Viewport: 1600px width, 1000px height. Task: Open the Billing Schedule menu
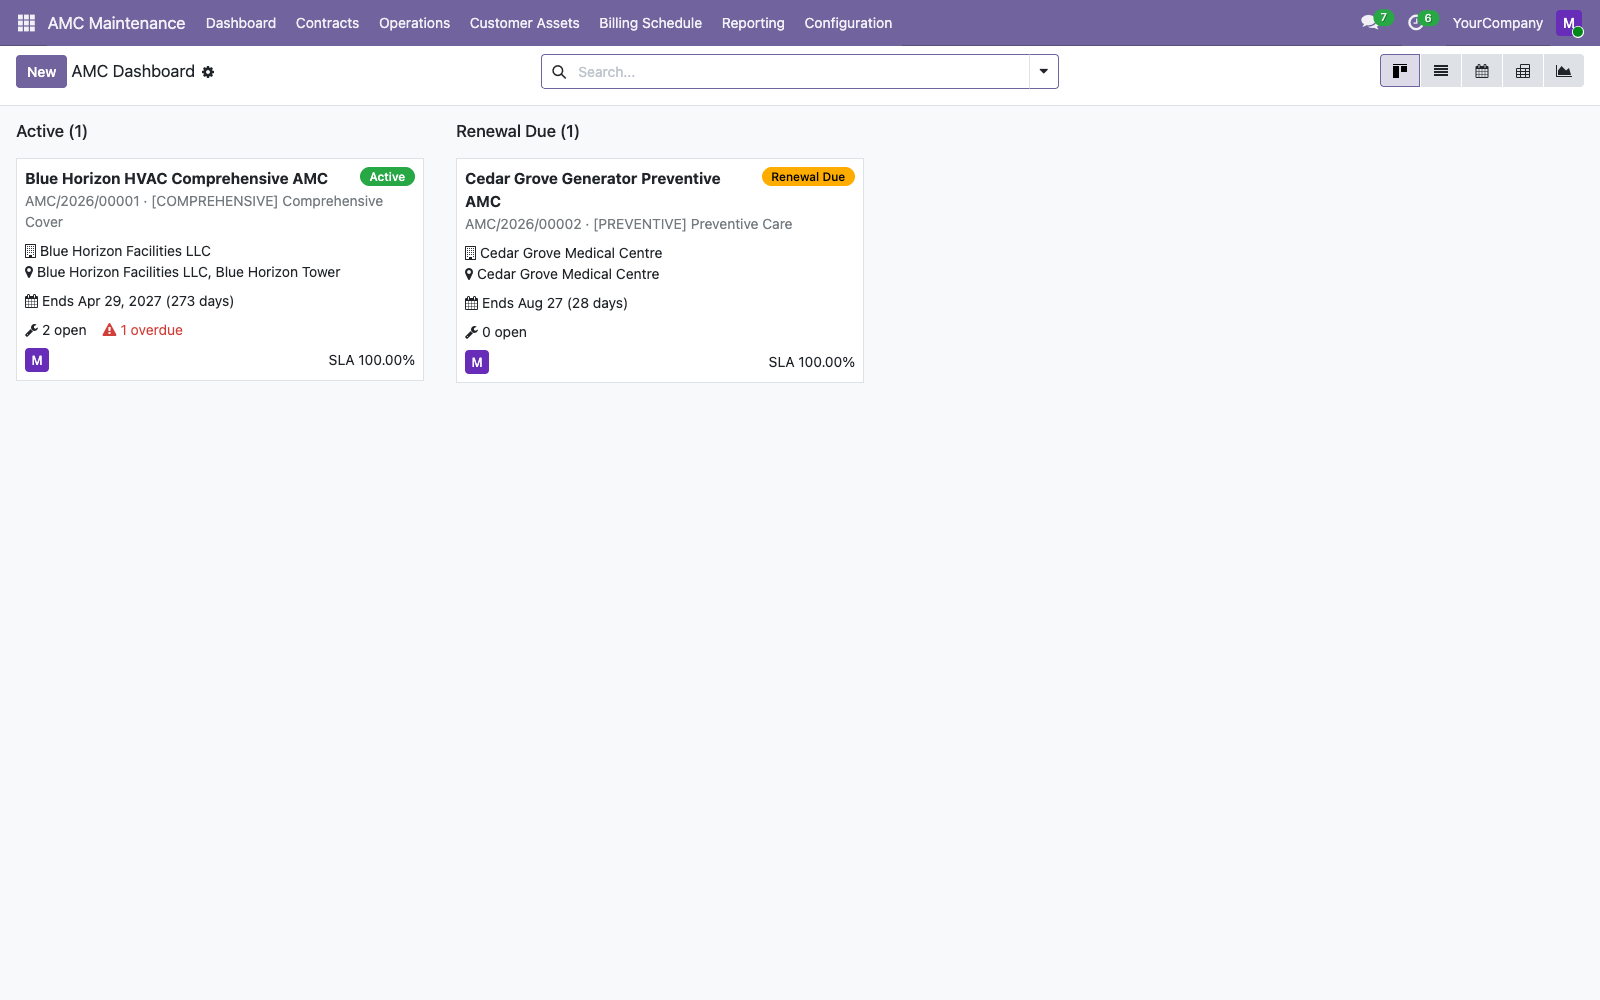point(650,23)
